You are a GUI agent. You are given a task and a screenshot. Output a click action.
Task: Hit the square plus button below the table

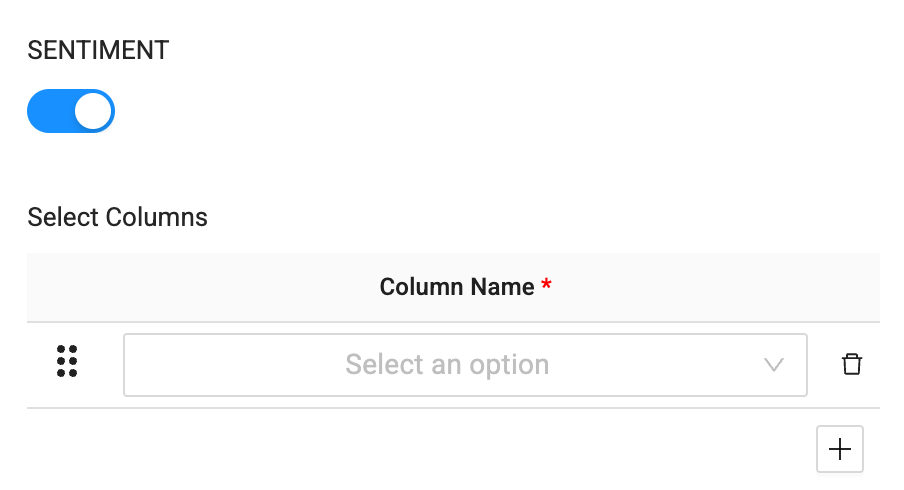point(840,450)
